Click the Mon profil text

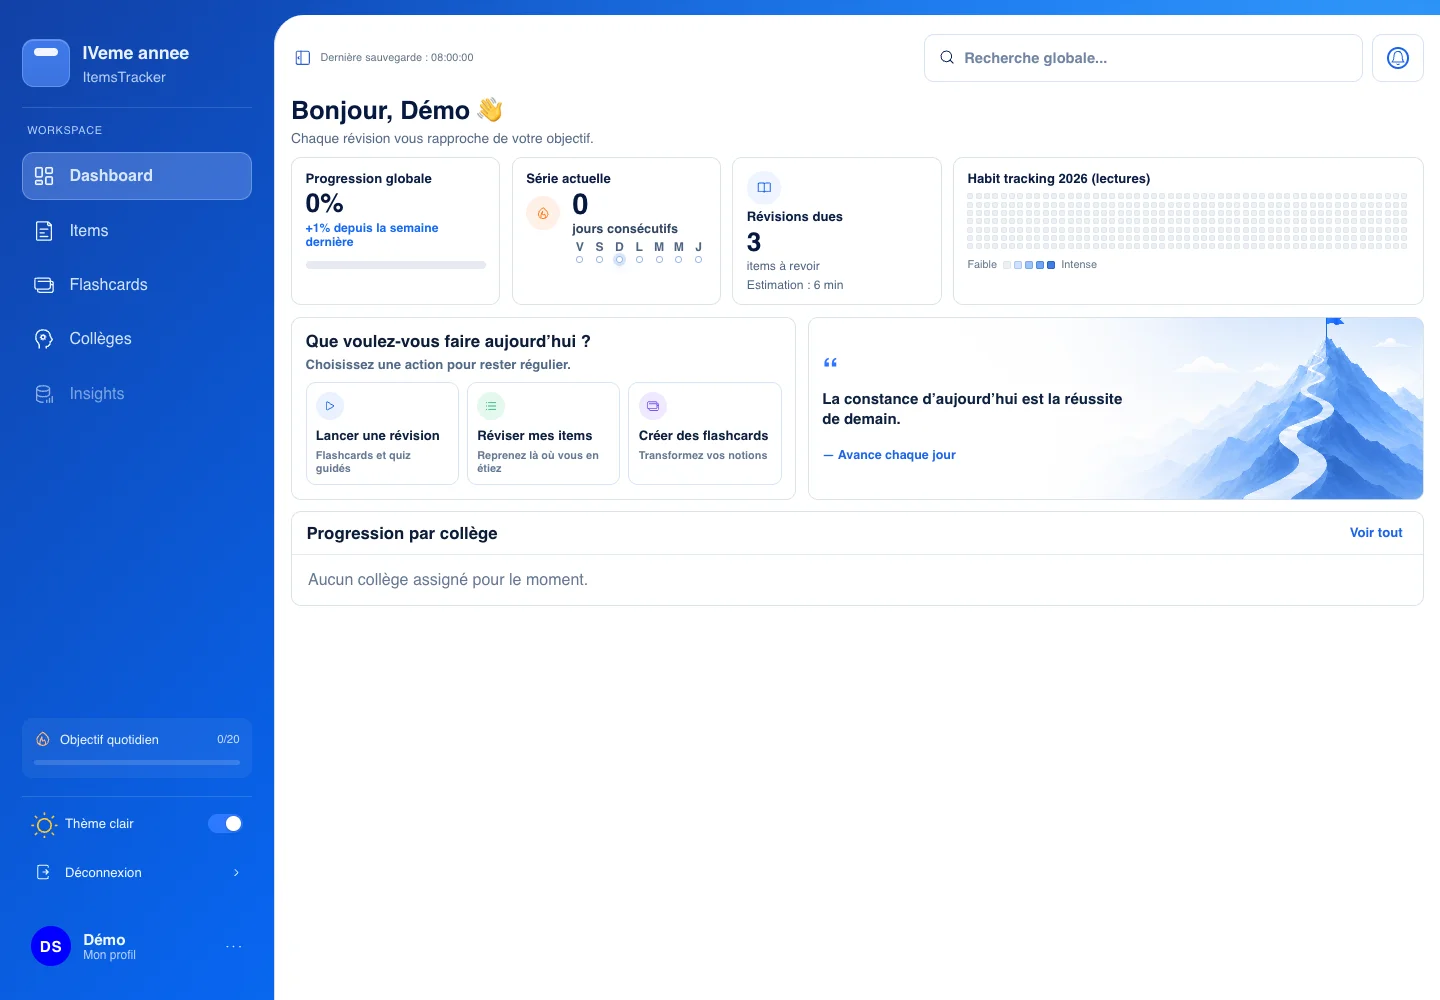[x=109, y=955]
